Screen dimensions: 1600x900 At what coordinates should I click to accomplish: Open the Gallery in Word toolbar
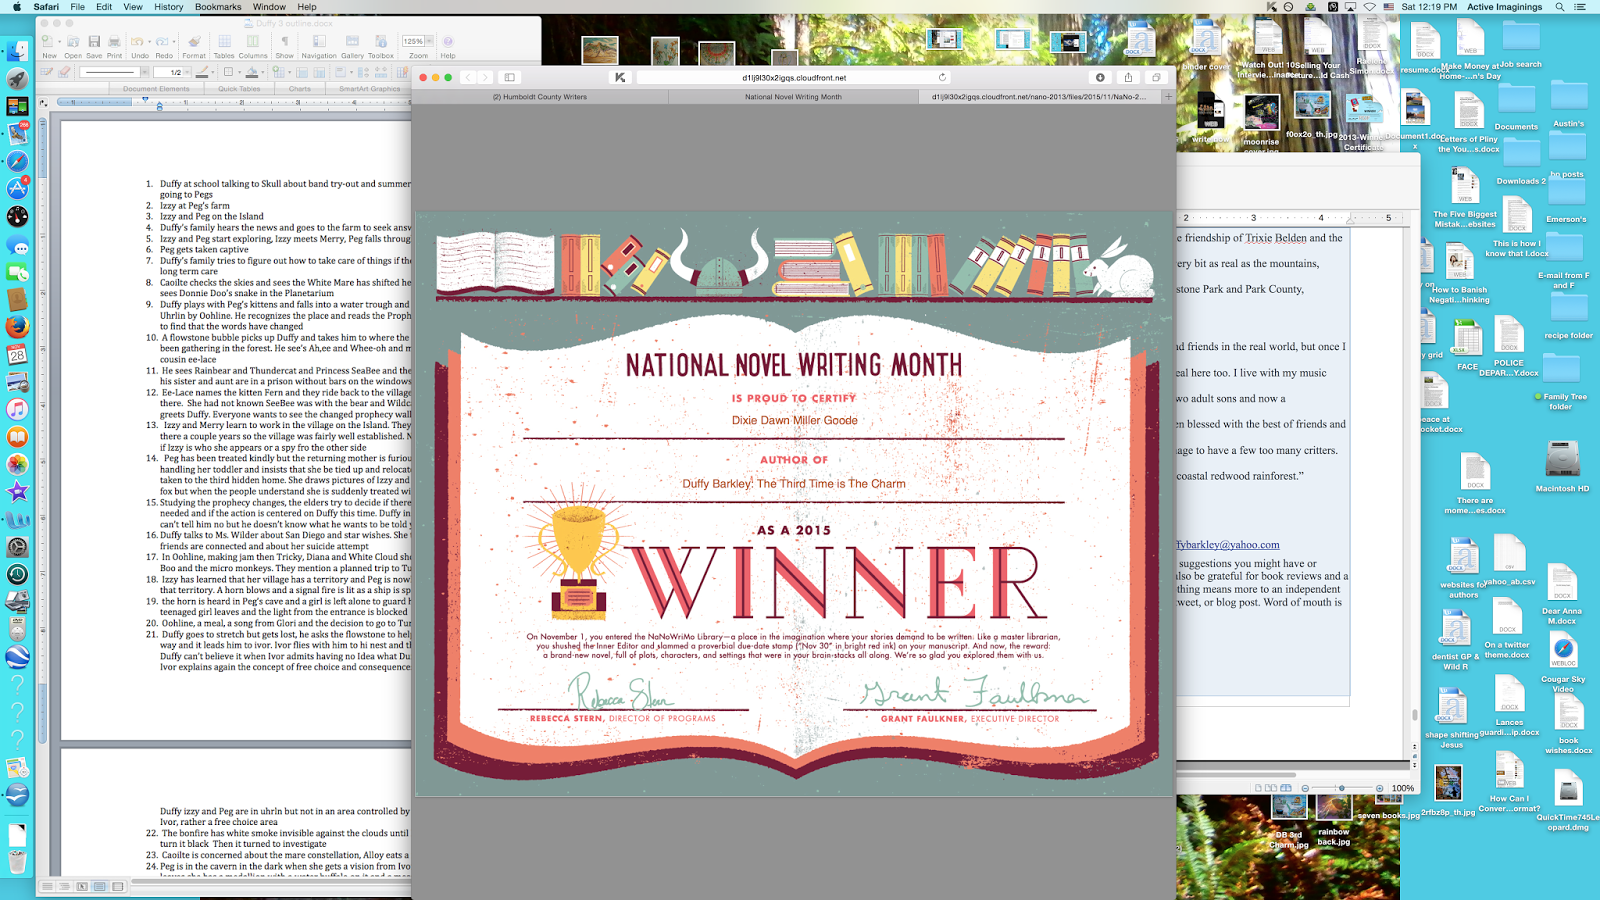pos(352,42)
